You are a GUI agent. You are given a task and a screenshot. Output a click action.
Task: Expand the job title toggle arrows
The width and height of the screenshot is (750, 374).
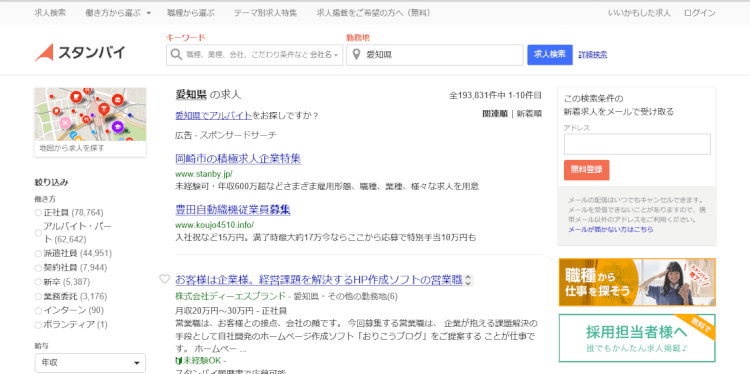pos(468,280)
